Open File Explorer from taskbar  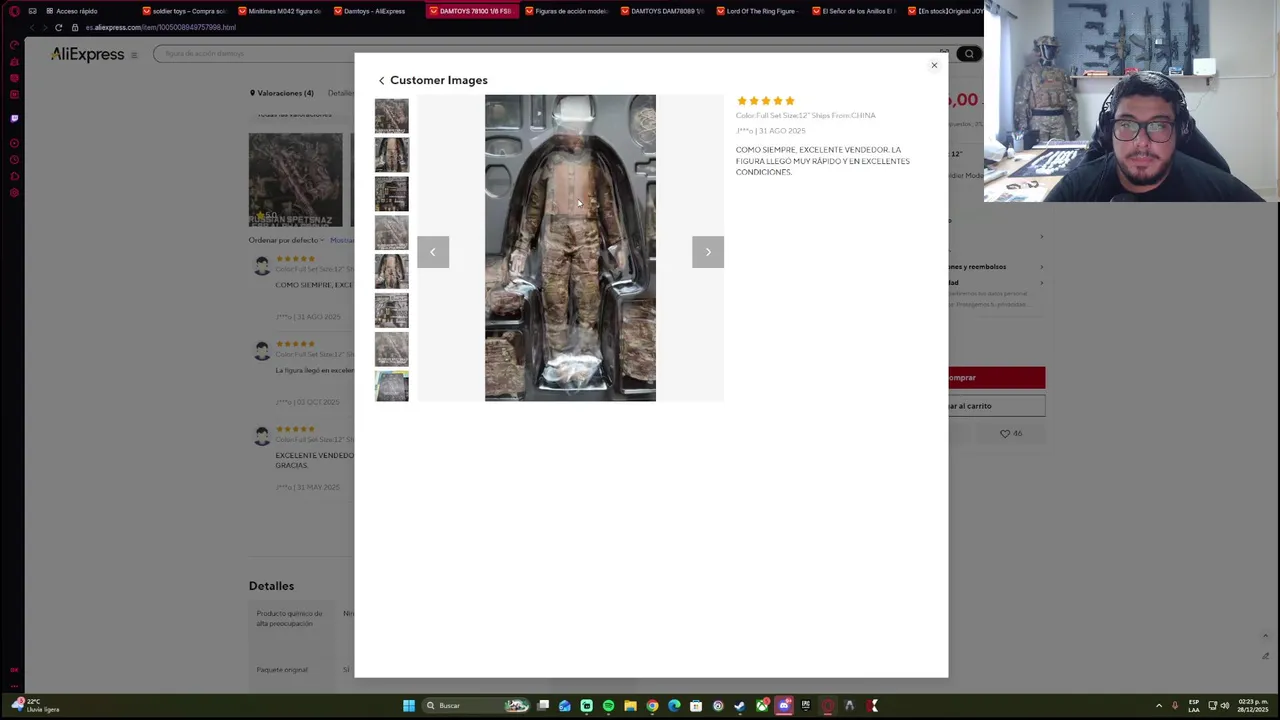click(x=630, y=706)
